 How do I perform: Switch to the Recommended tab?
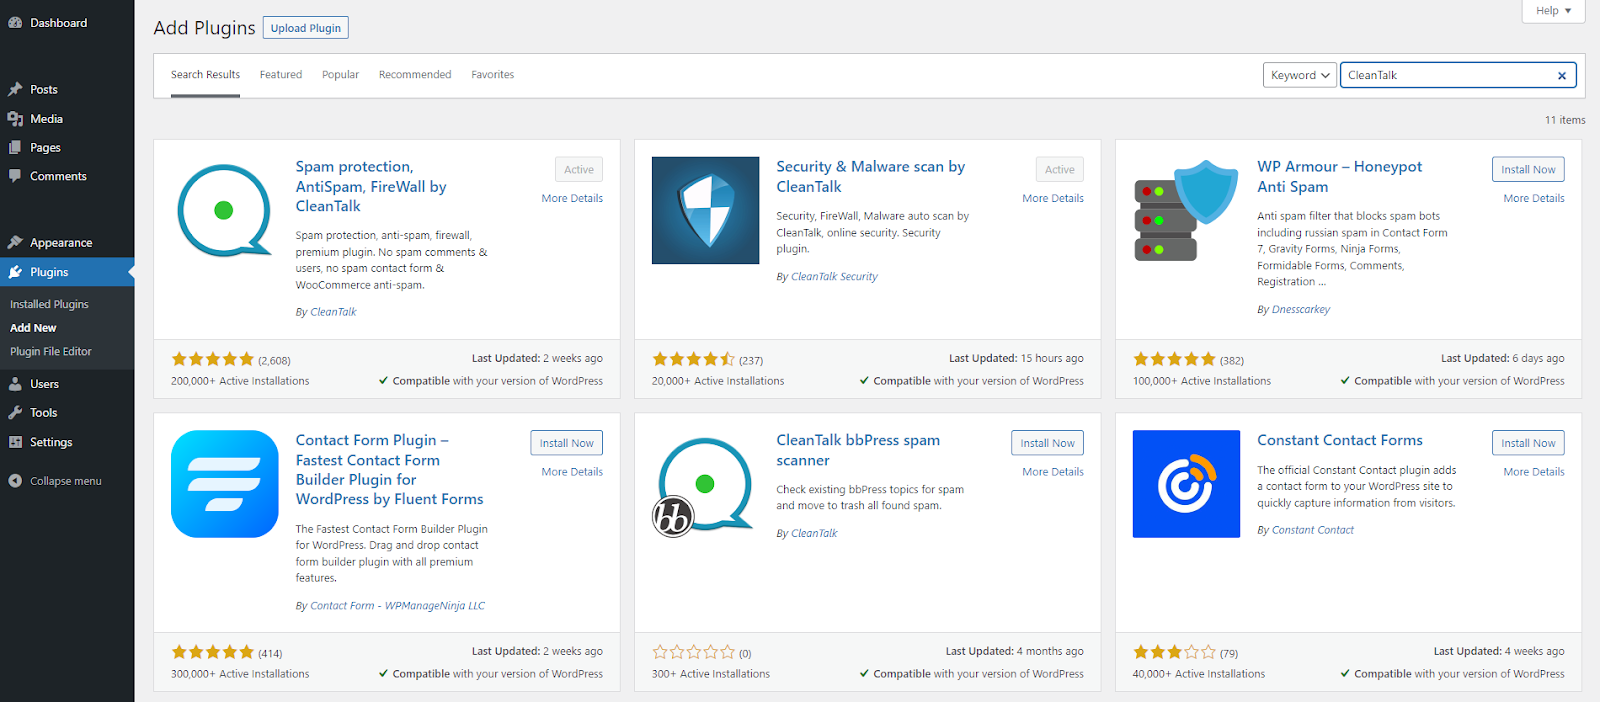pos(415,75)
